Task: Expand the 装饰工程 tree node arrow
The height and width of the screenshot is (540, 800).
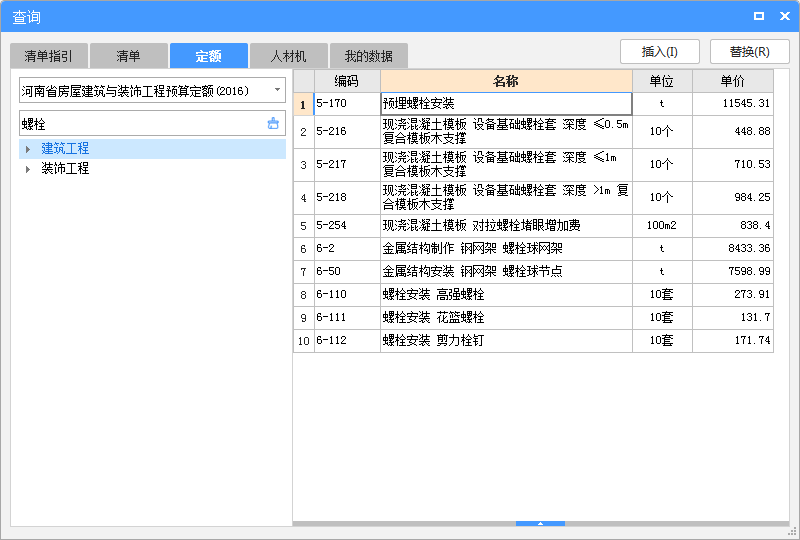Action: point(28,169)
